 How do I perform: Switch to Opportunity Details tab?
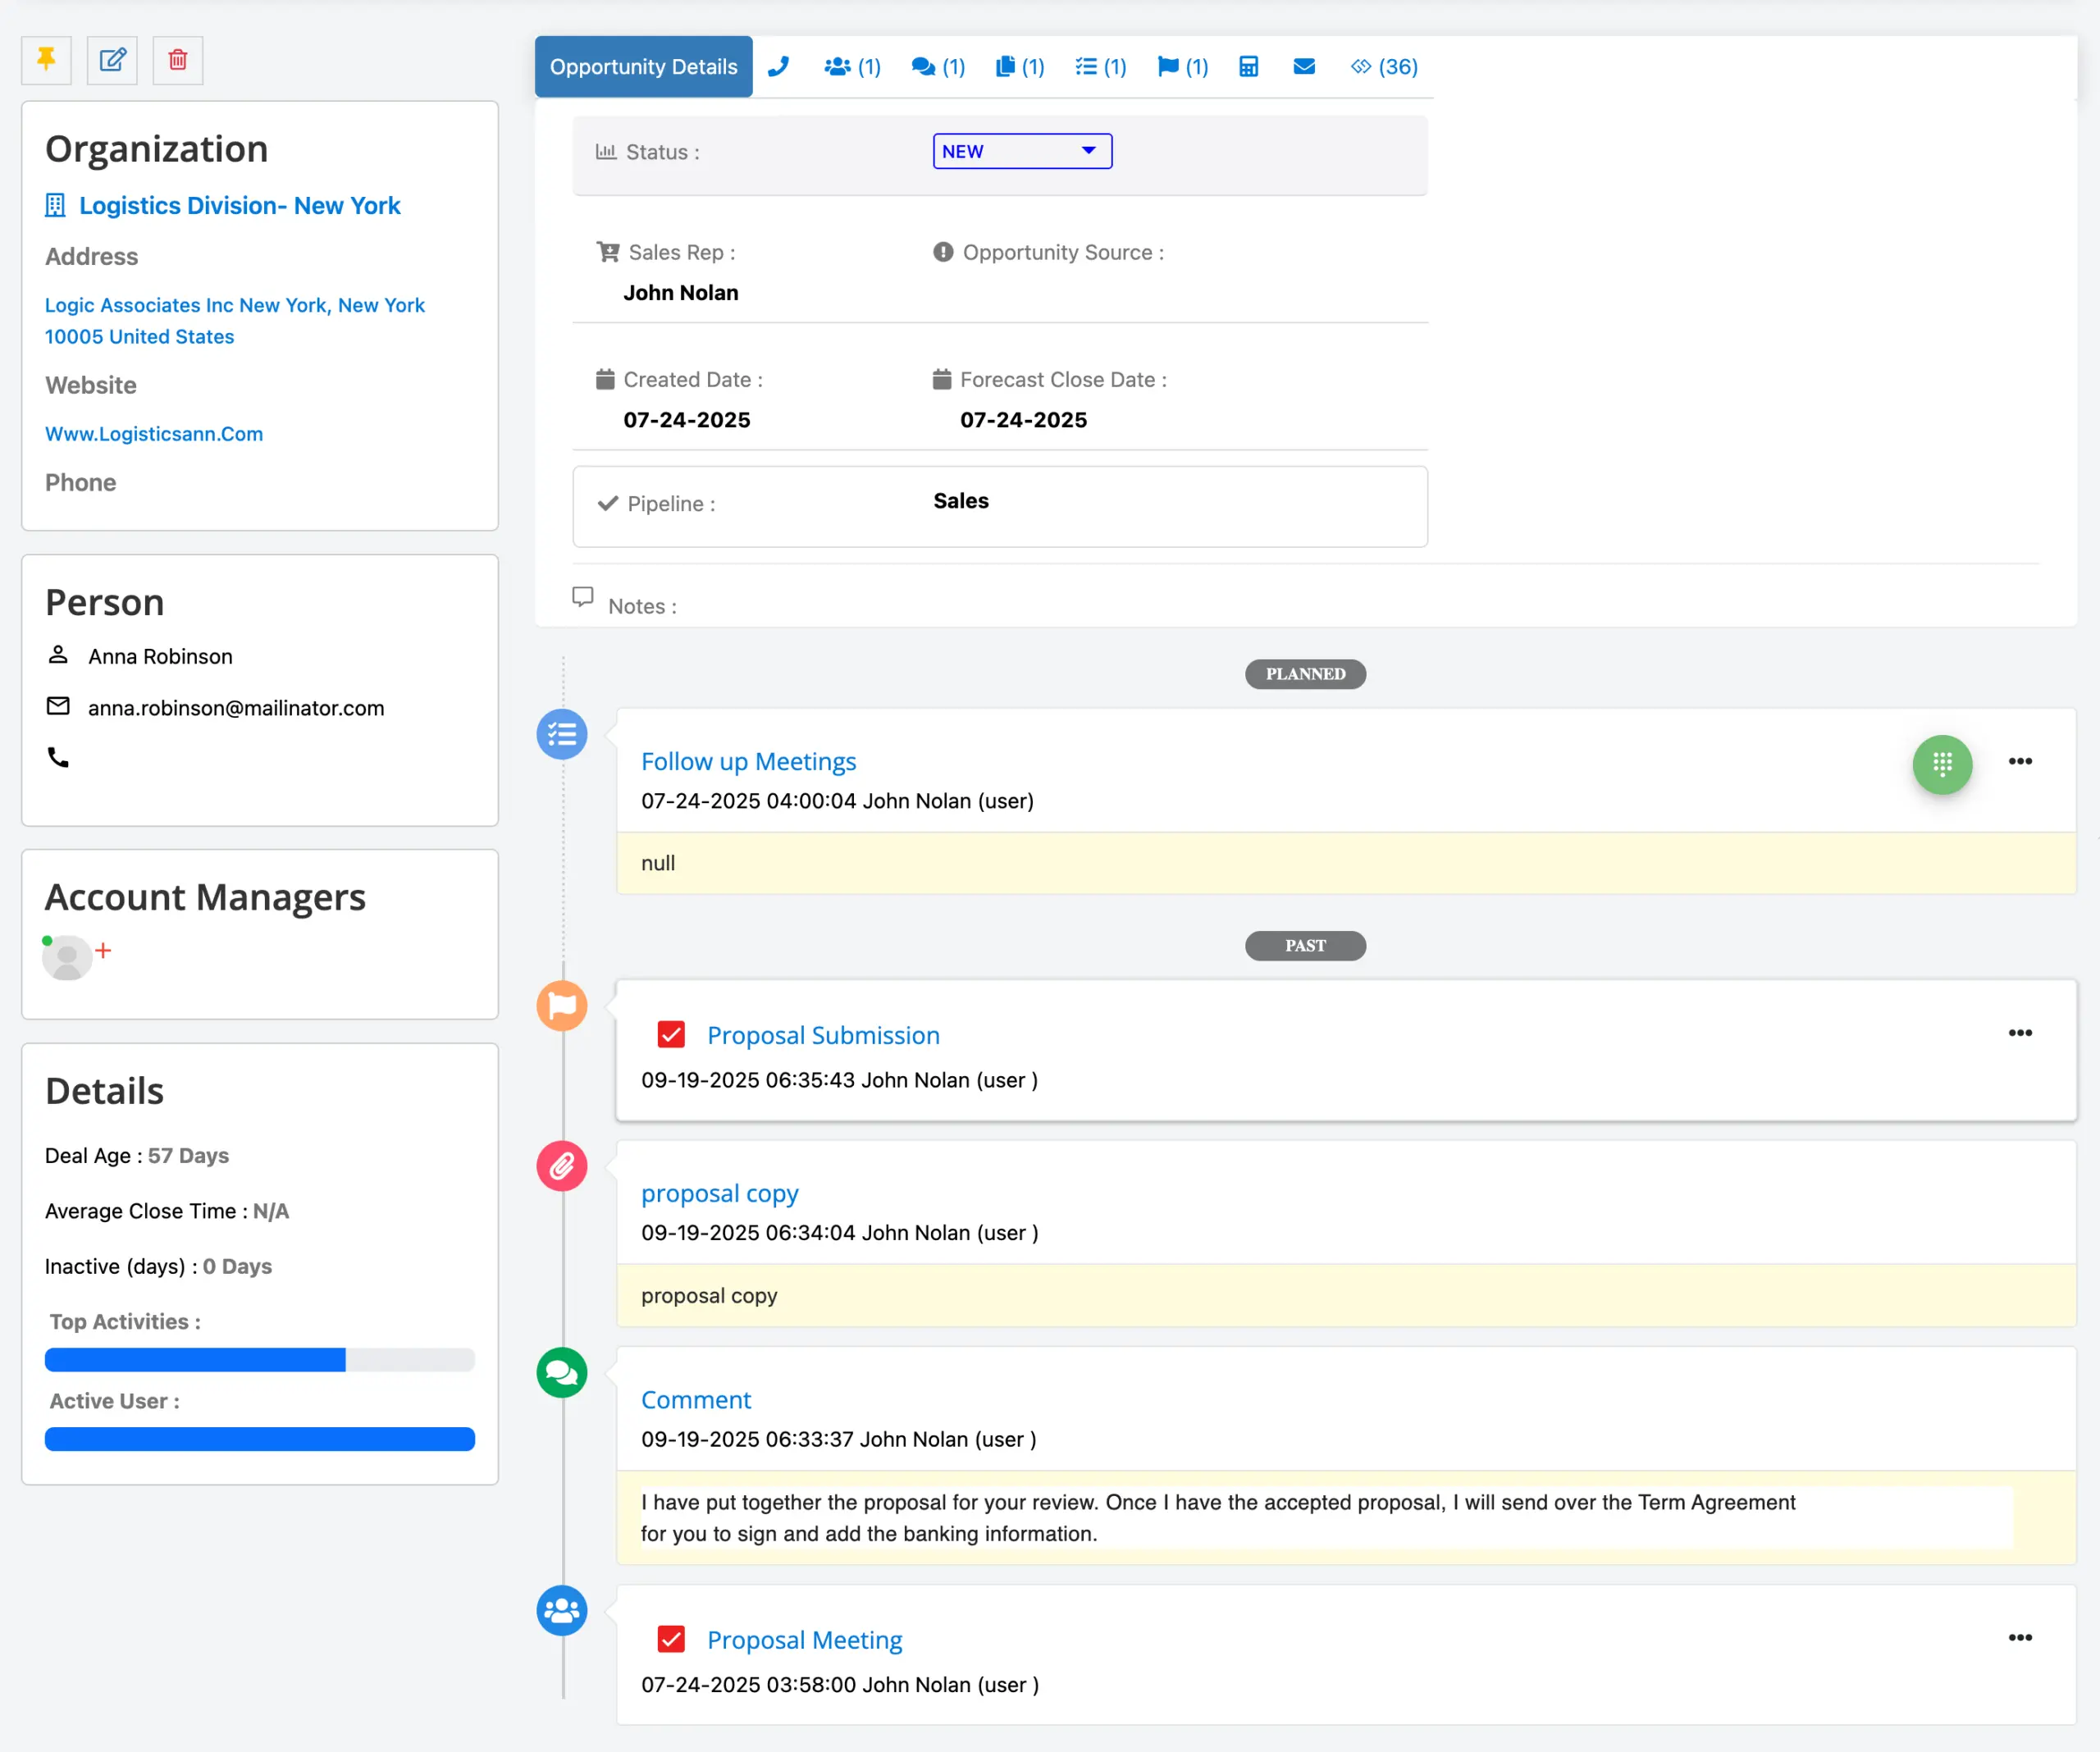pyautogui.click(x=643, y=67)
